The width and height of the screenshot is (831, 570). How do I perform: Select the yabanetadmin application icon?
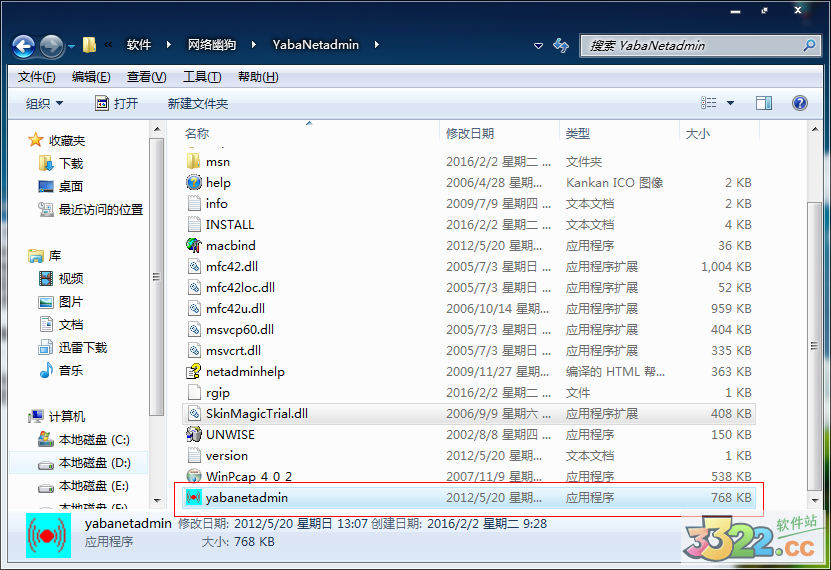tap(194, 498)
